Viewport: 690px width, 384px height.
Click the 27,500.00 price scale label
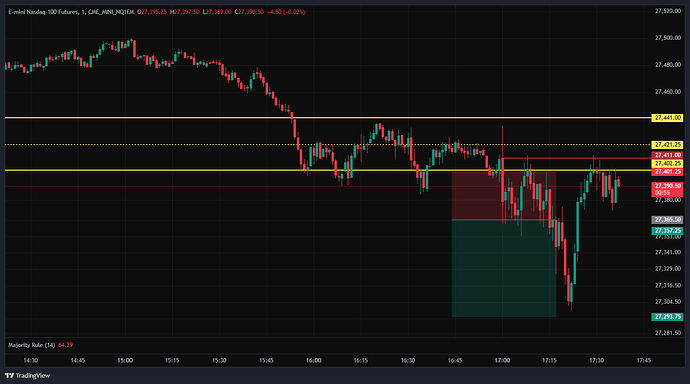[668, 38]
